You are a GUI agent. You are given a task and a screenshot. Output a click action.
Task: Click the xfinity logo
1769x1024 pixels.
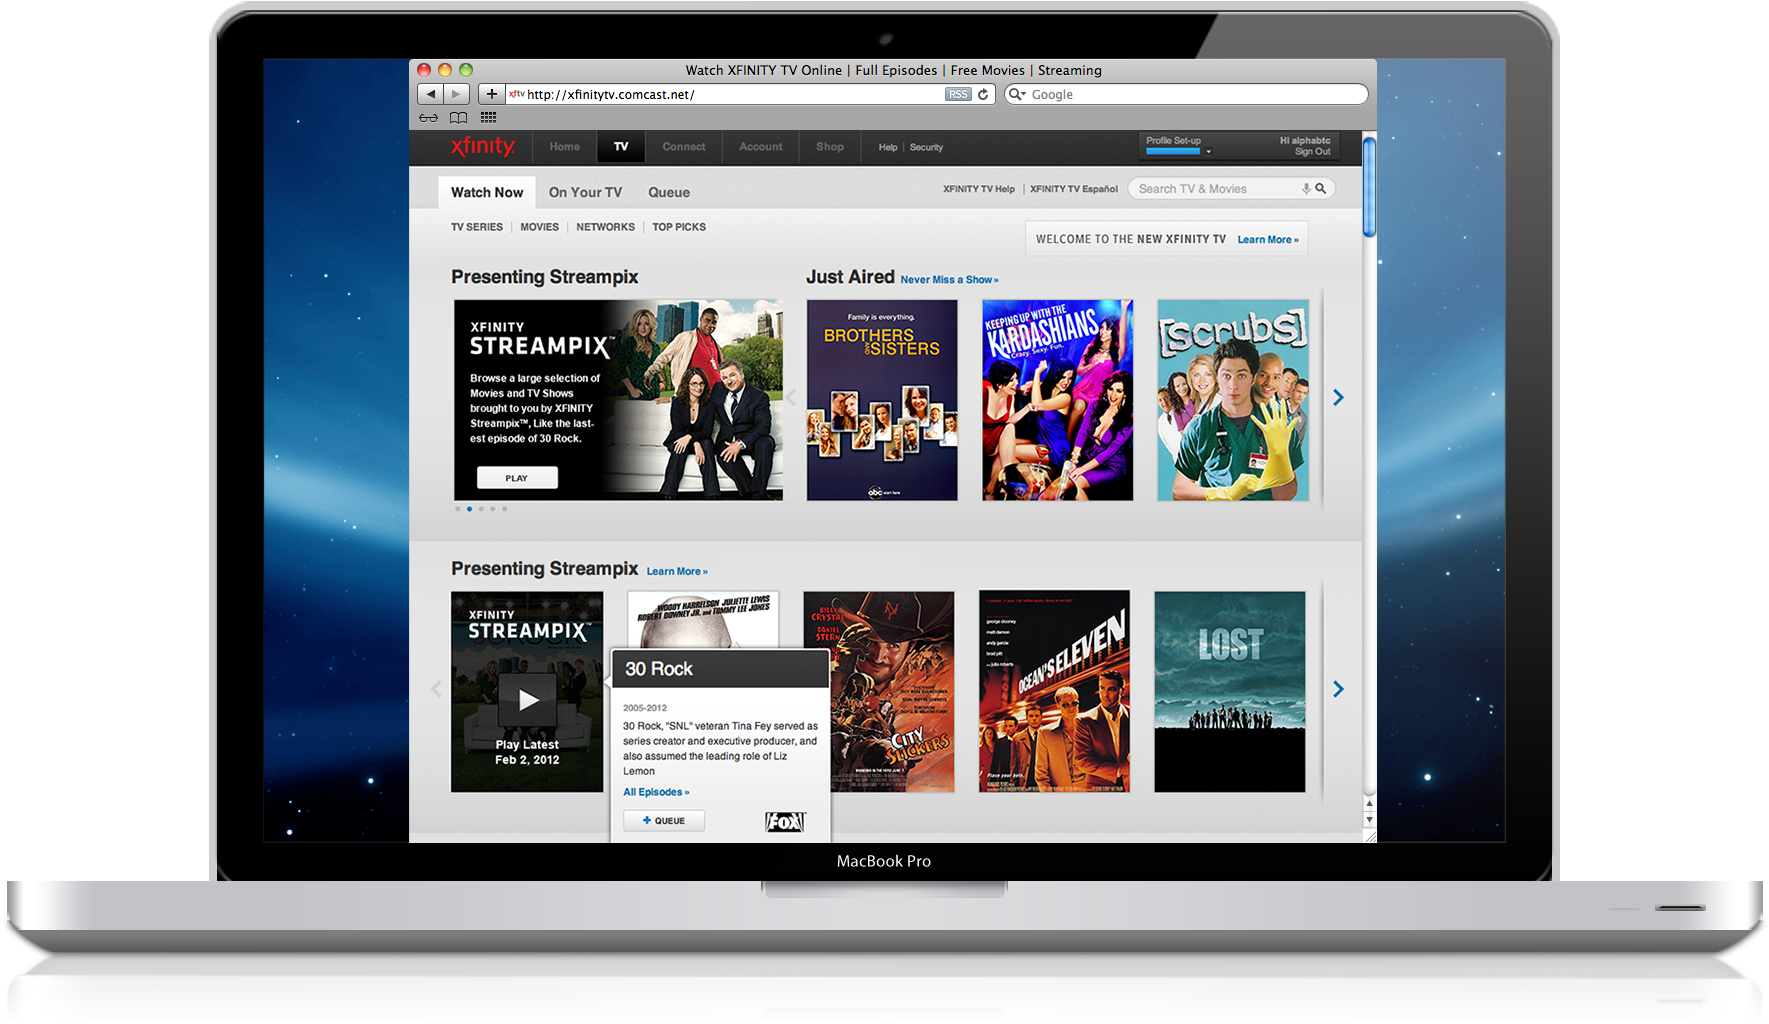tap(483, 147)
